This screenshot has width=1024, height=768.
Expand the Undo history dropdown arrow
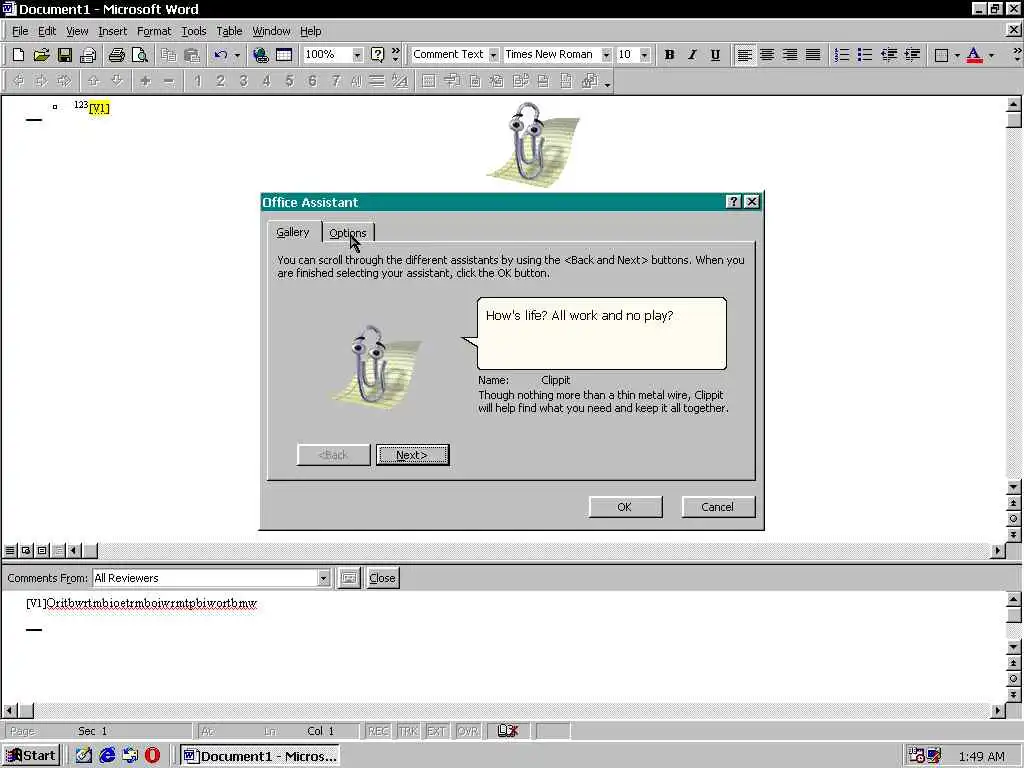pyautogui.click(x=237, y=55)
